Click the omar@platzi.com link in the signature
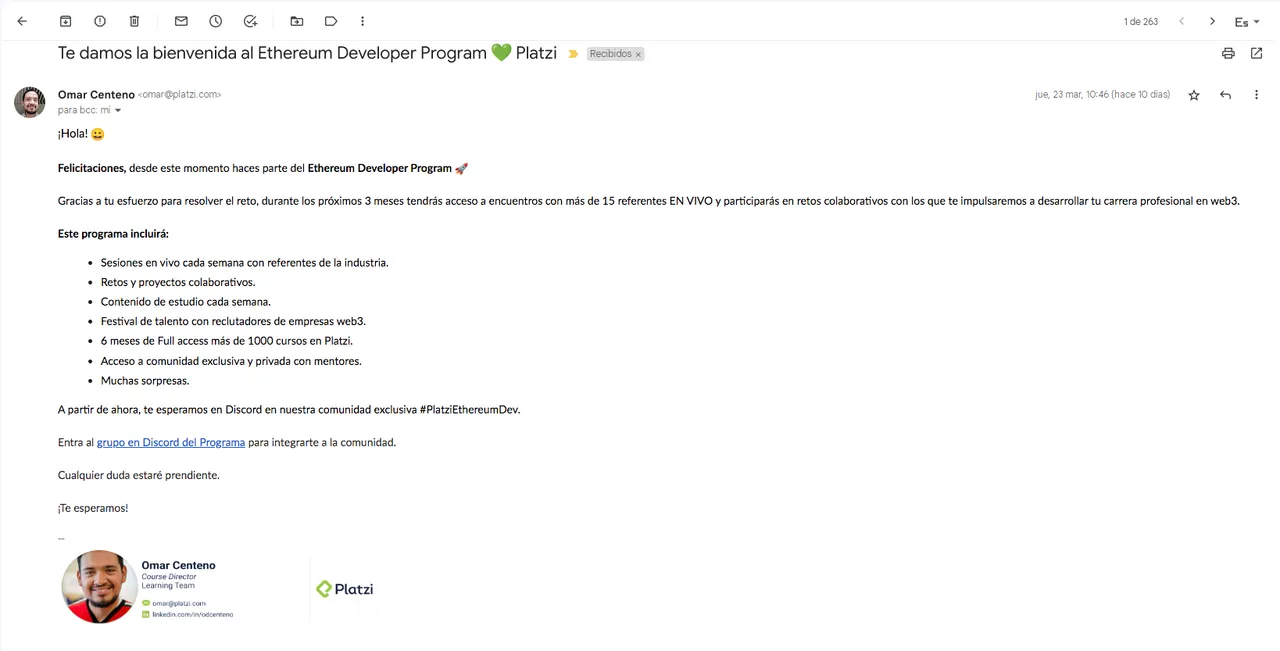The height and width of the screenshot is (651, 1280). (179, 604)
